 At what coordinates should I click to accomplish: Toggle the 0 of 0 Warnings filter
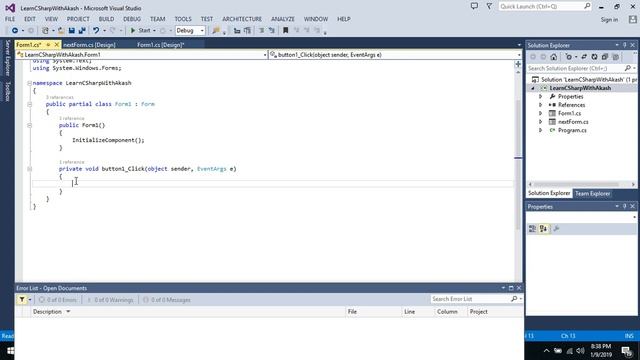(x=110, y=300)
